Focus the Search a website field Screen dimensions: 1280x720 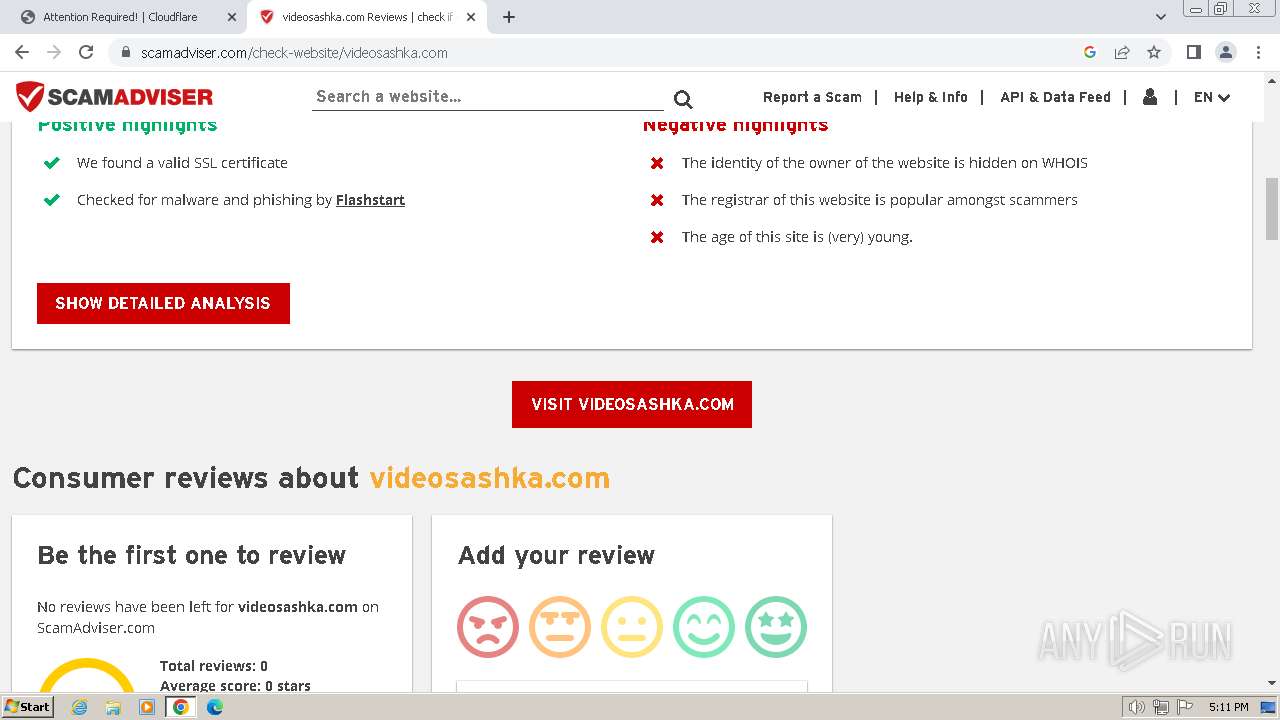(x=487, y=97)
